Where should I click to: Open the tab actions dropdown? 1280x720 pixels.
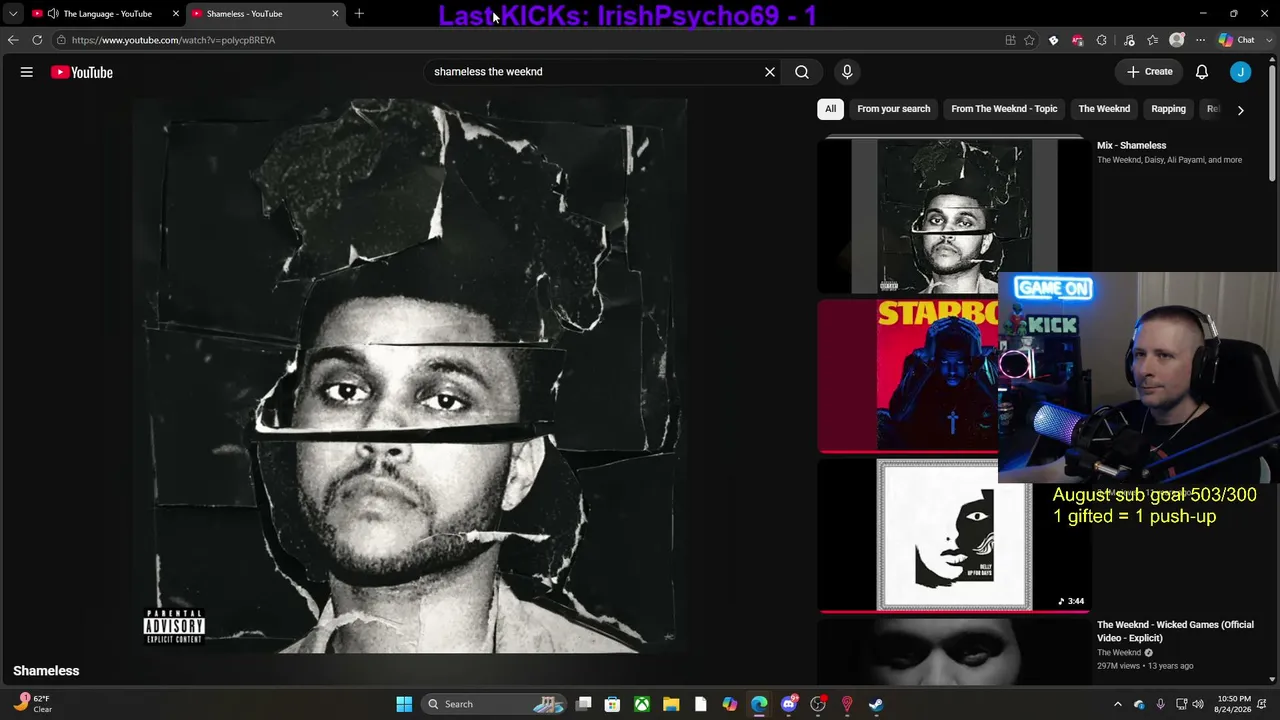click(x=13, y=14)
